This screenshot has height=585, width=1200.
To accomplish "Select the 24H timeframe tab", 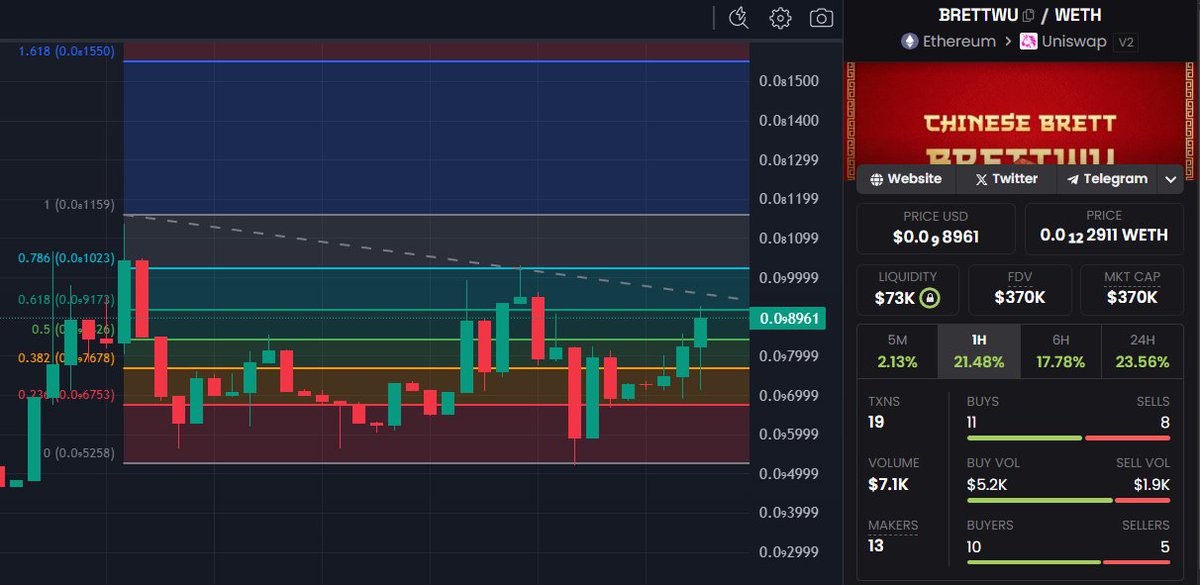I will (1142, 351).
